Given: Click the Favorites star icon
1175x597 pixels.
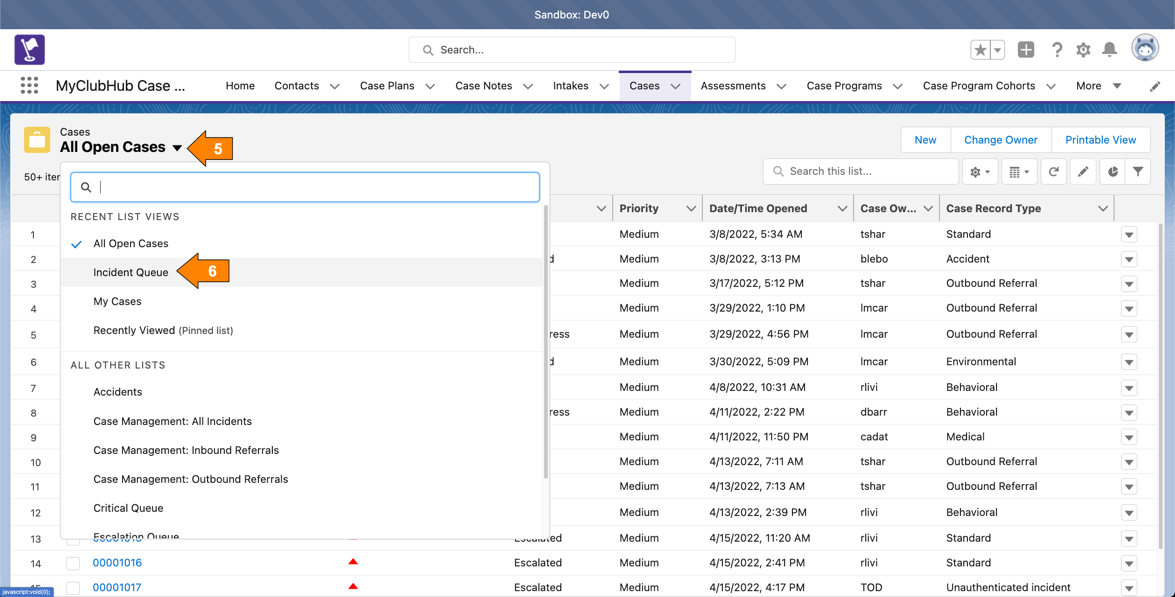Looking at the screenshot, I should [x=980, y=50].
